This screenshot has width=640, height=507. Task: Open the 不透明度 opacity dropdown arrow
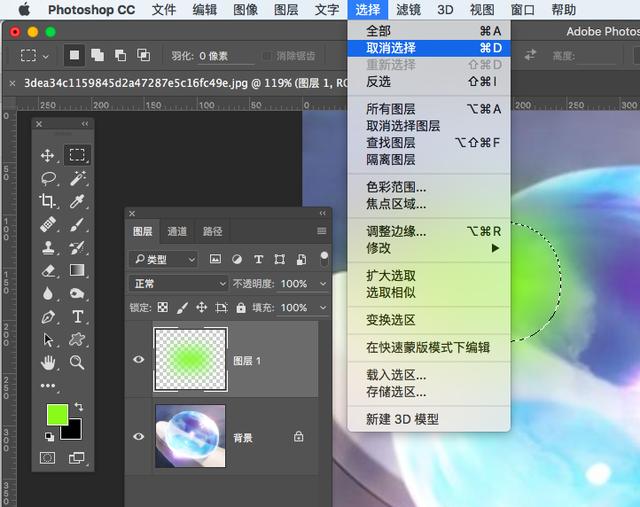(x=323, y=283)
